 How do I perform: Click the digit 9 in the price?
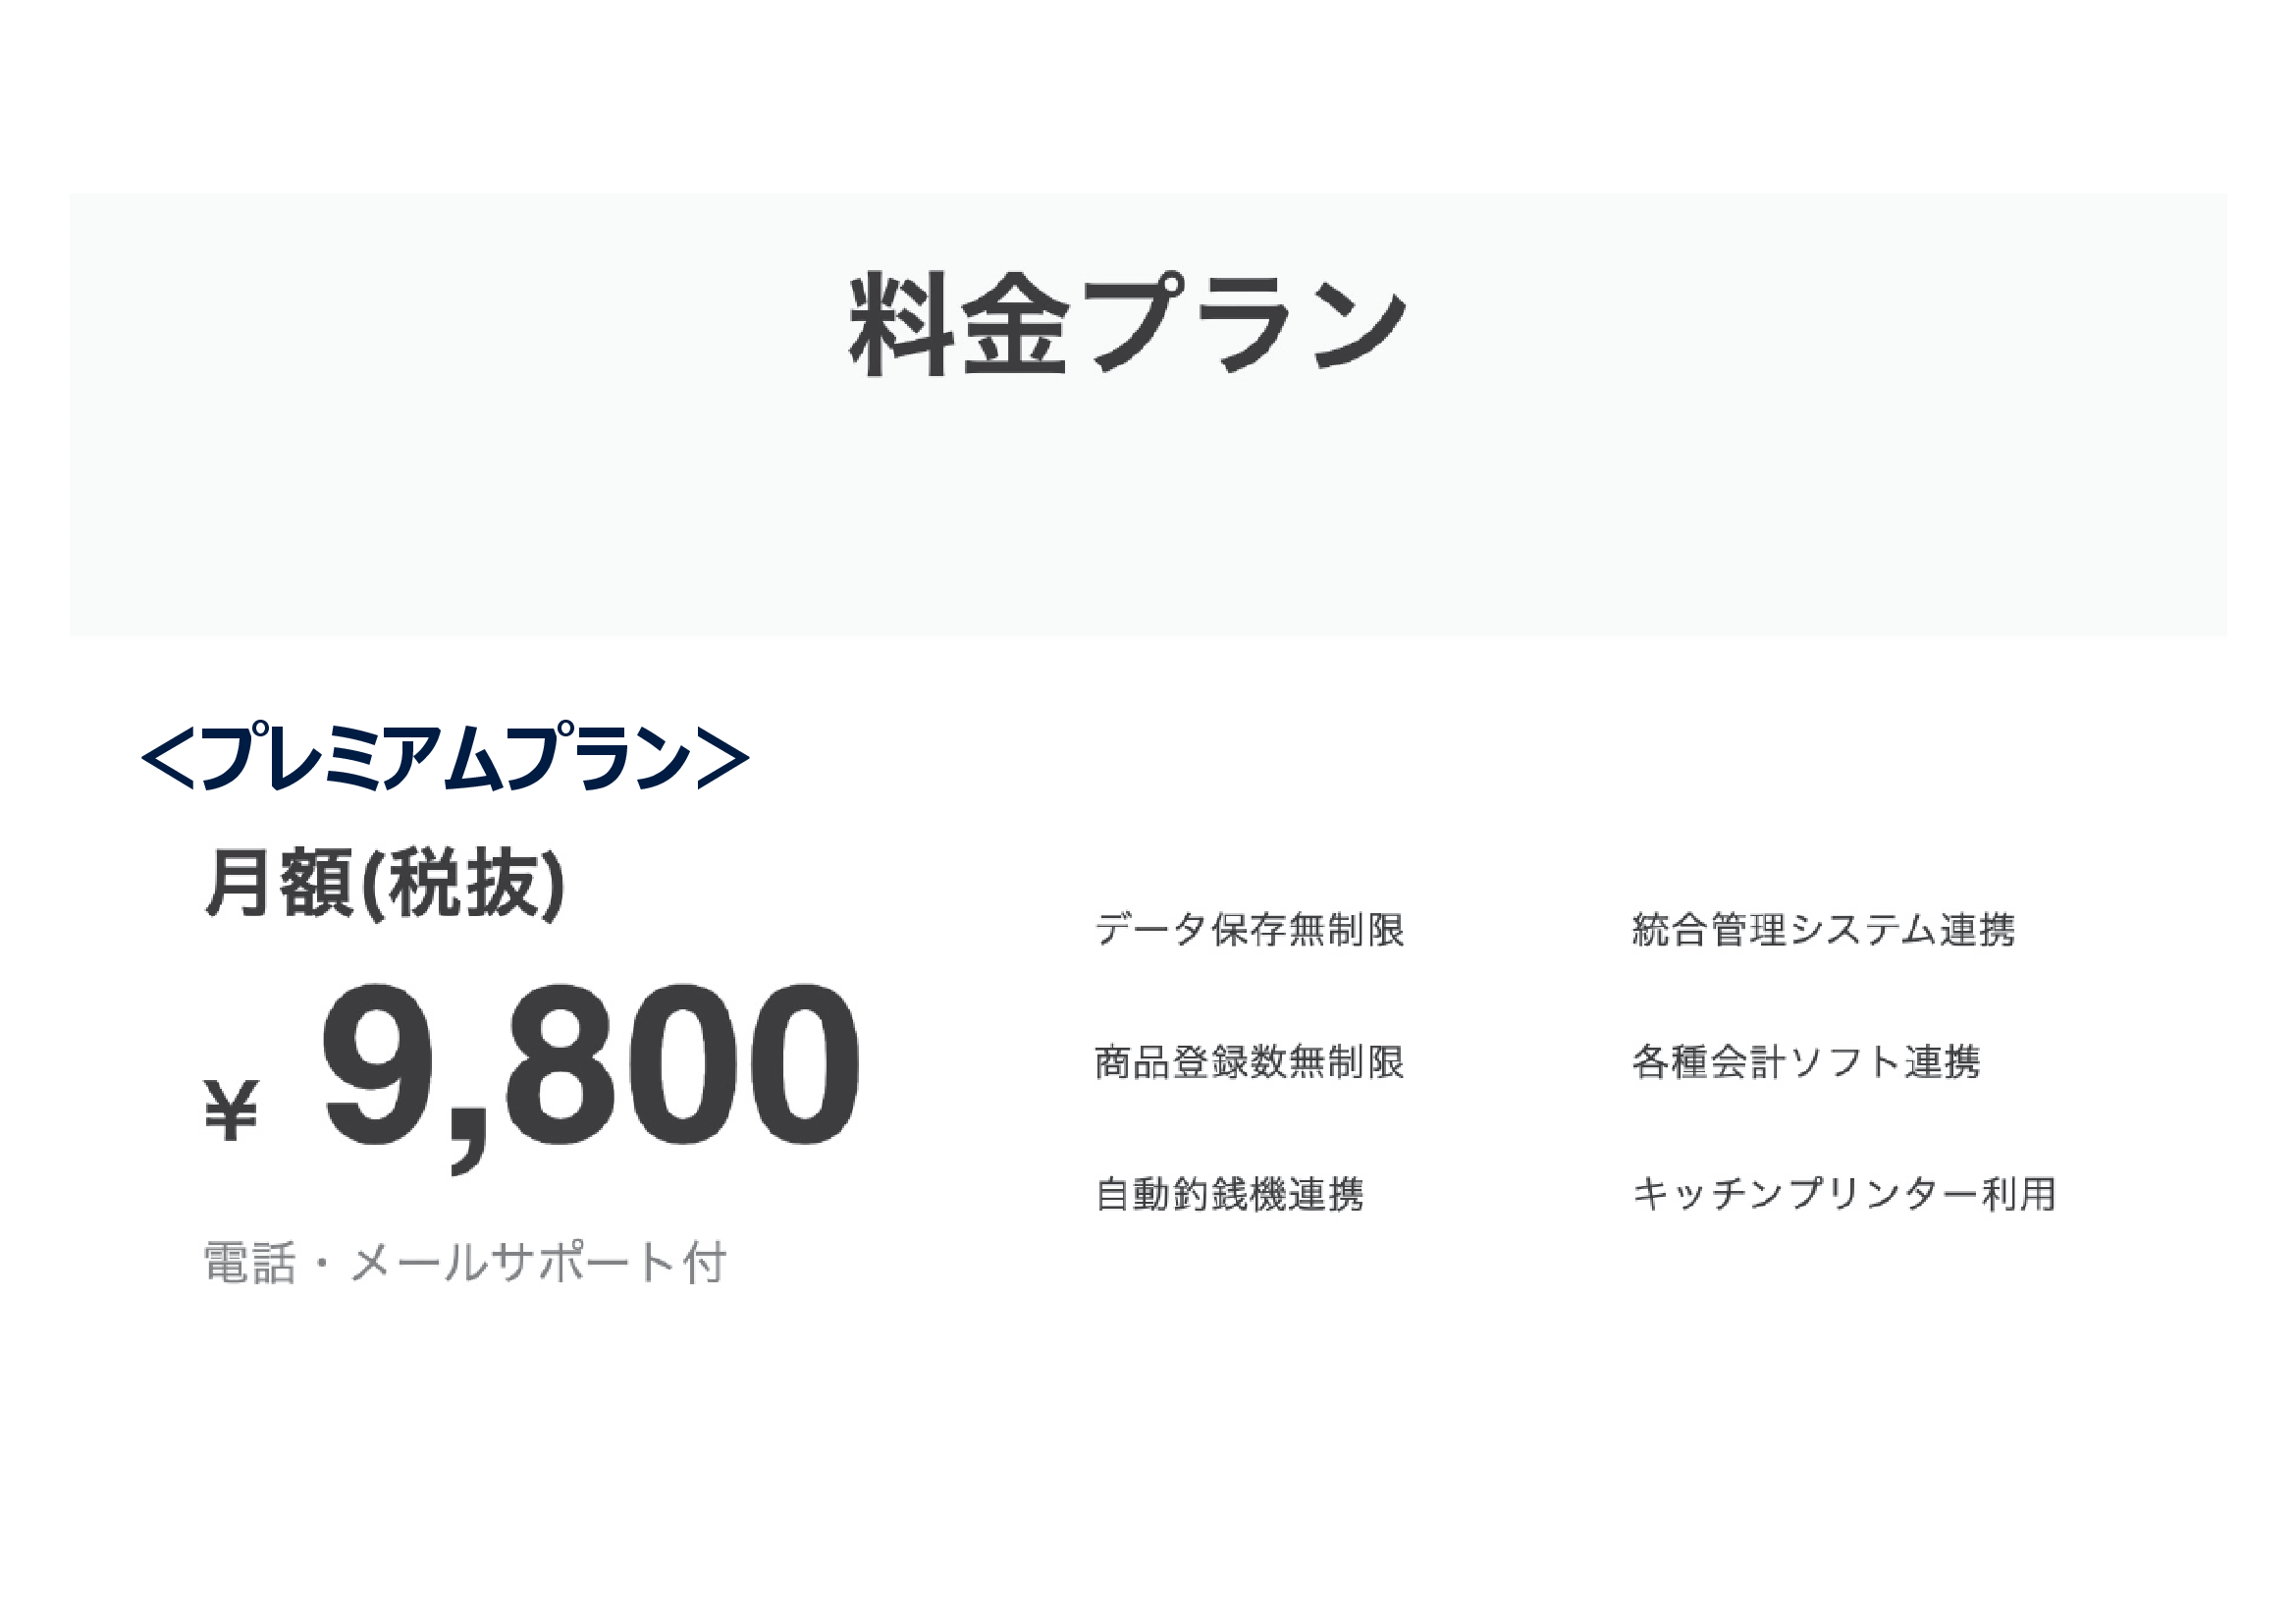click(x=379, y=1064)
